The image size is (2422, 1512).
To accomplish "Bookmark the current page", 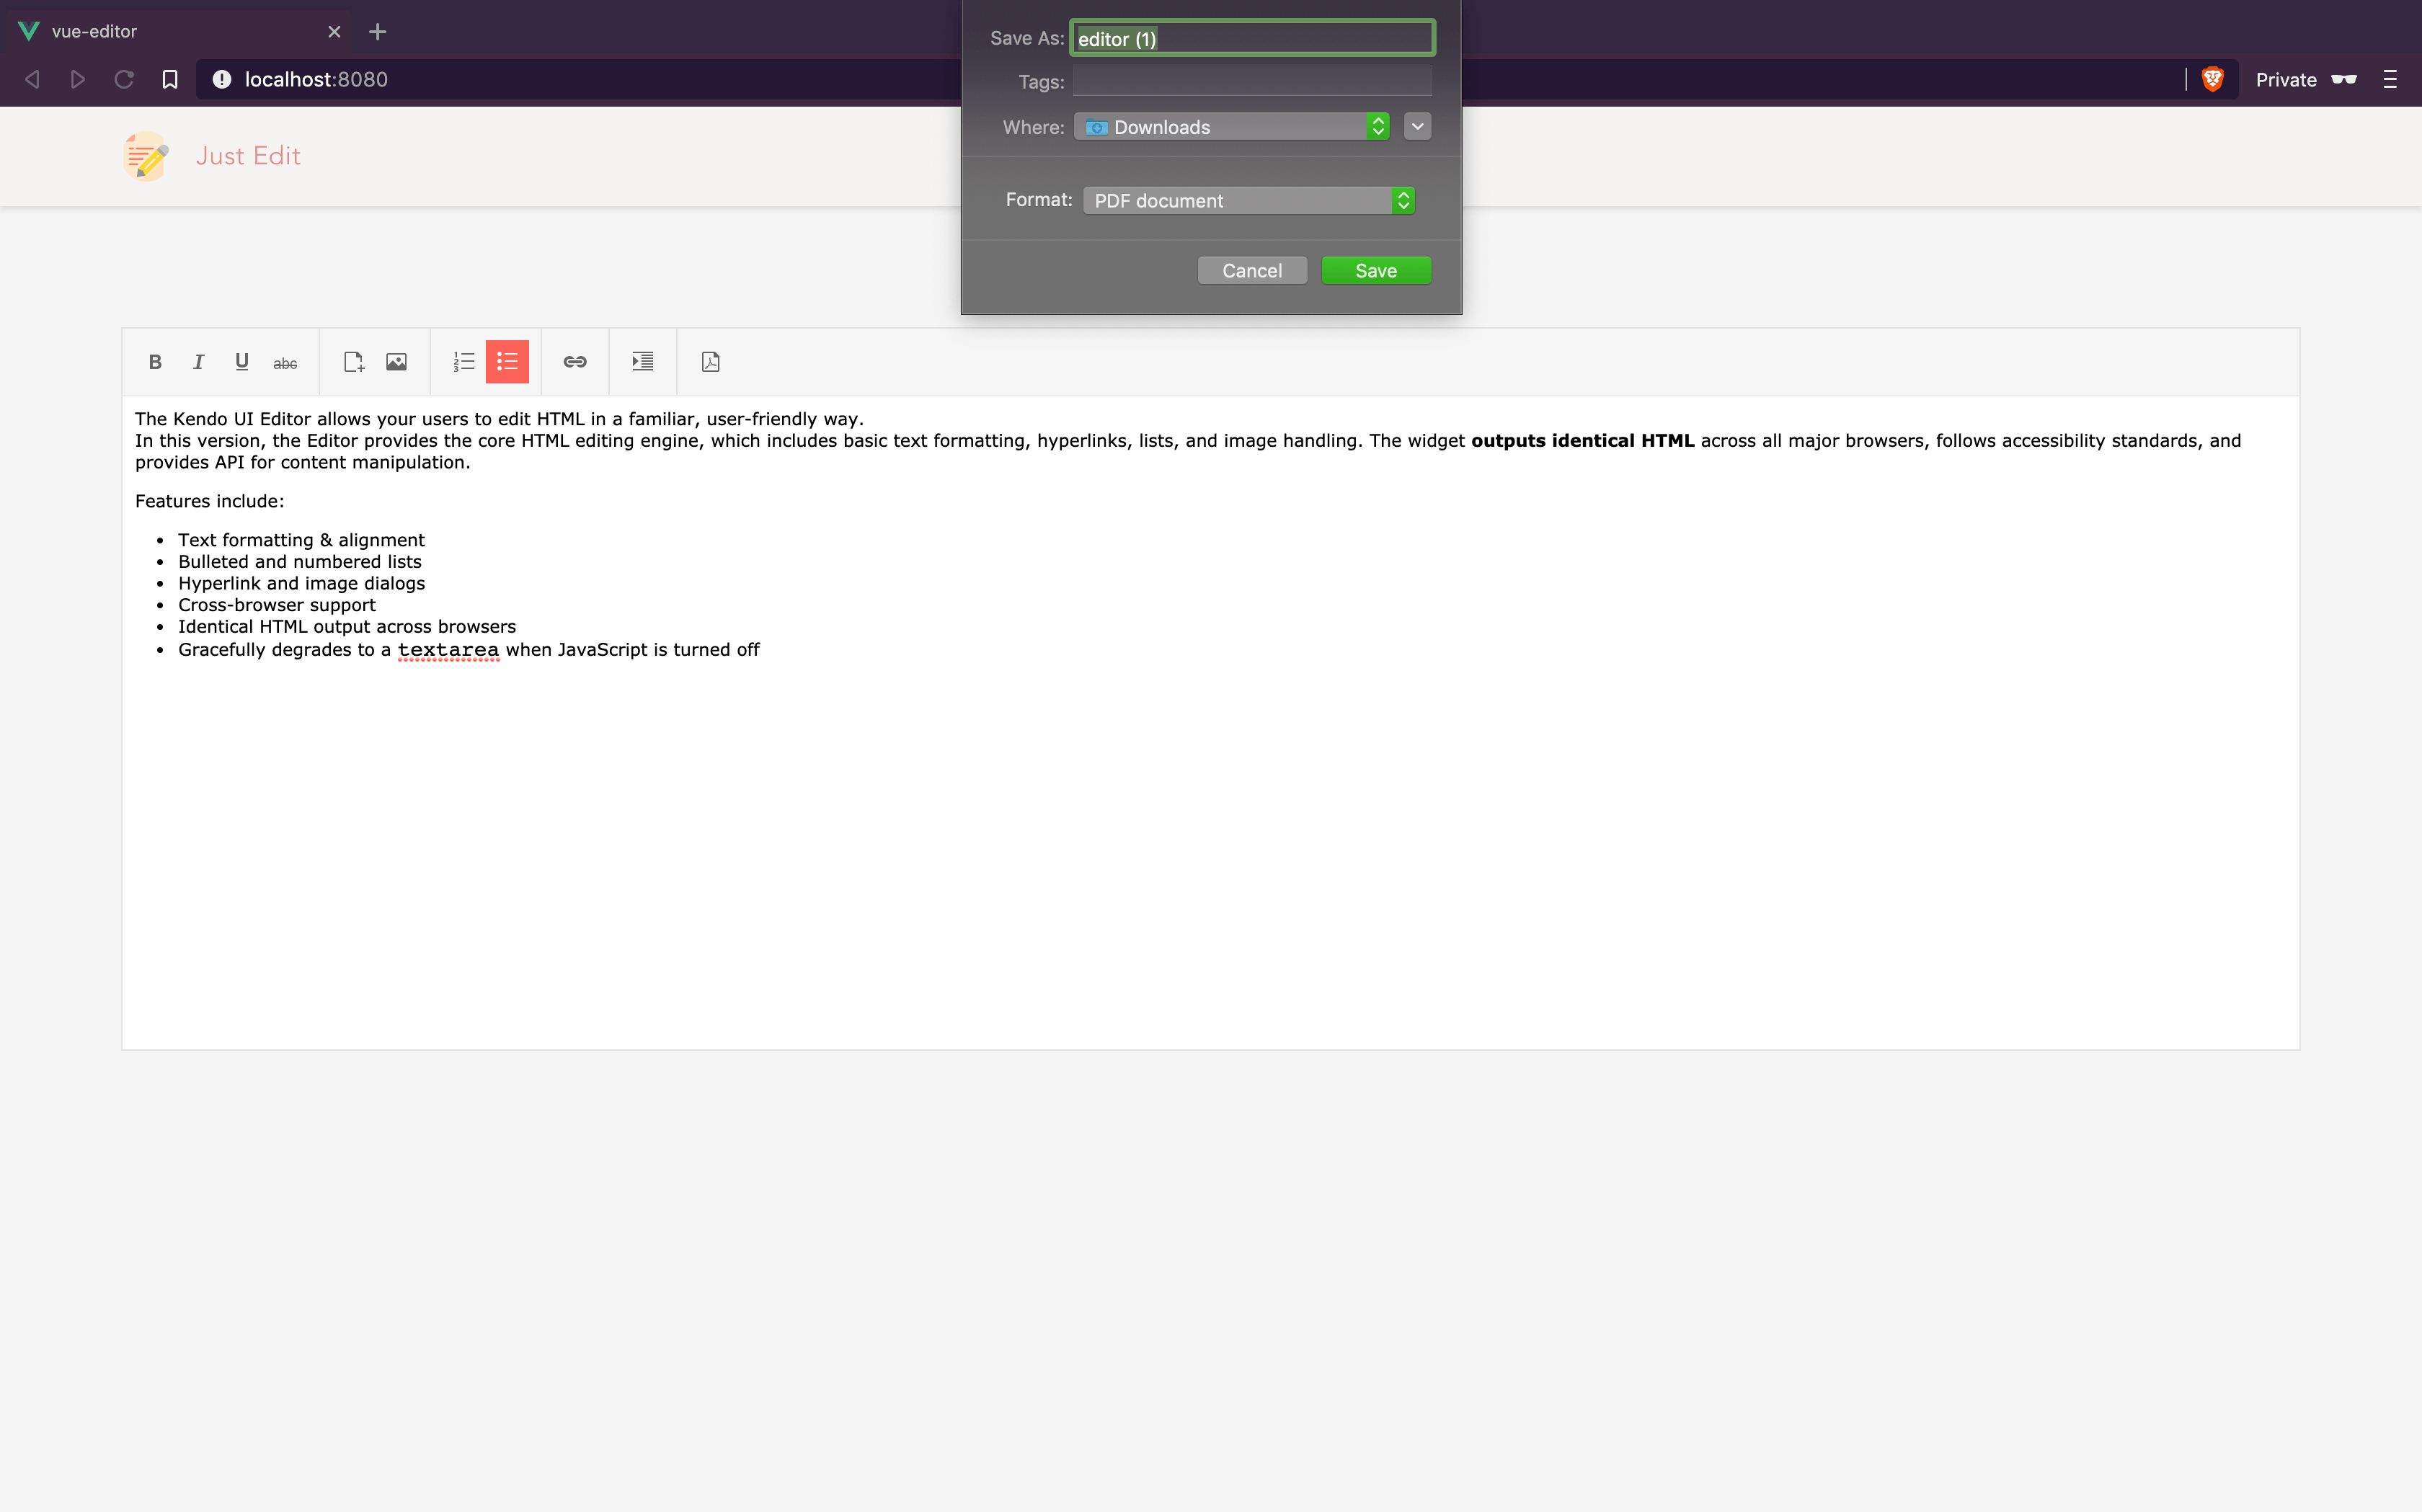I will (x=170, y=79).
